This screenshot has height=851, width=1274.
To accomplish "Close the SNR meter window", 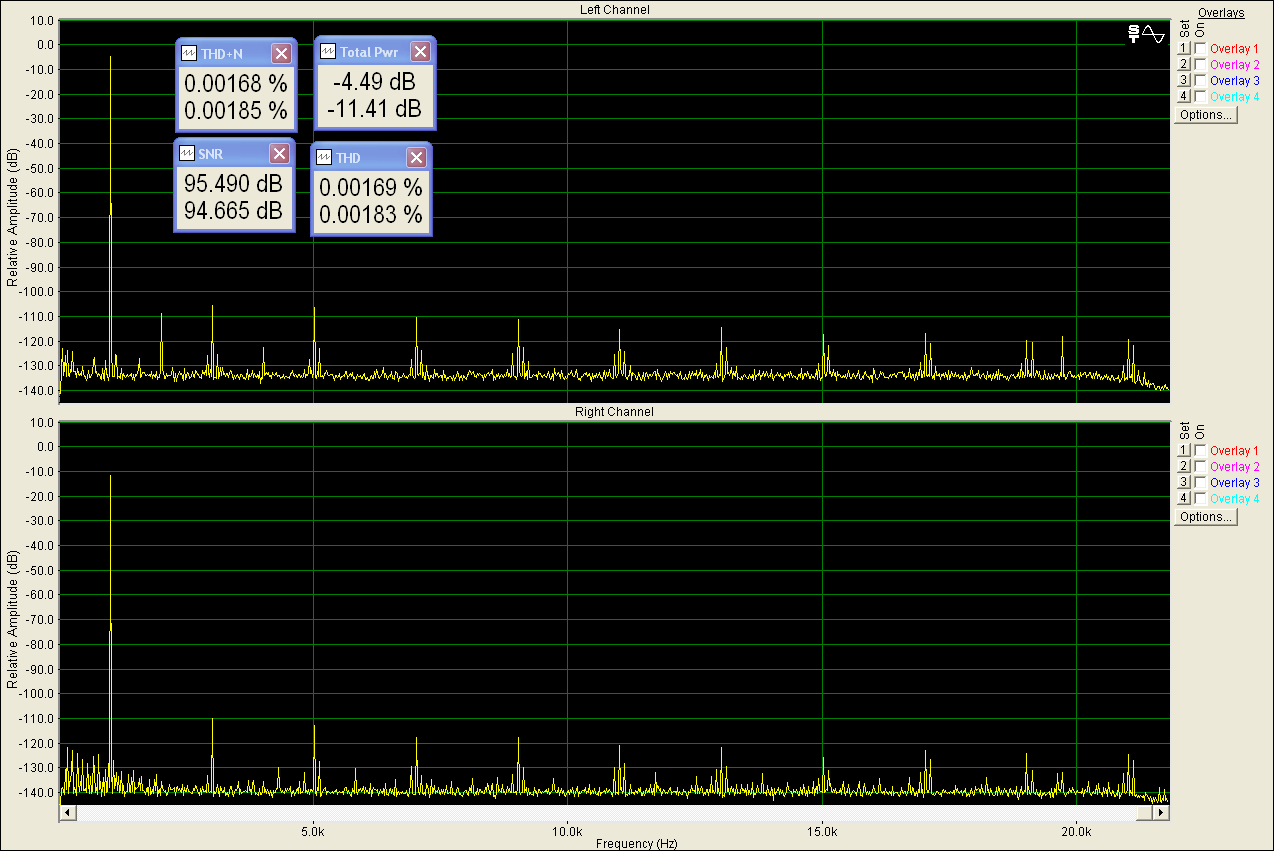I will point(279,153).
